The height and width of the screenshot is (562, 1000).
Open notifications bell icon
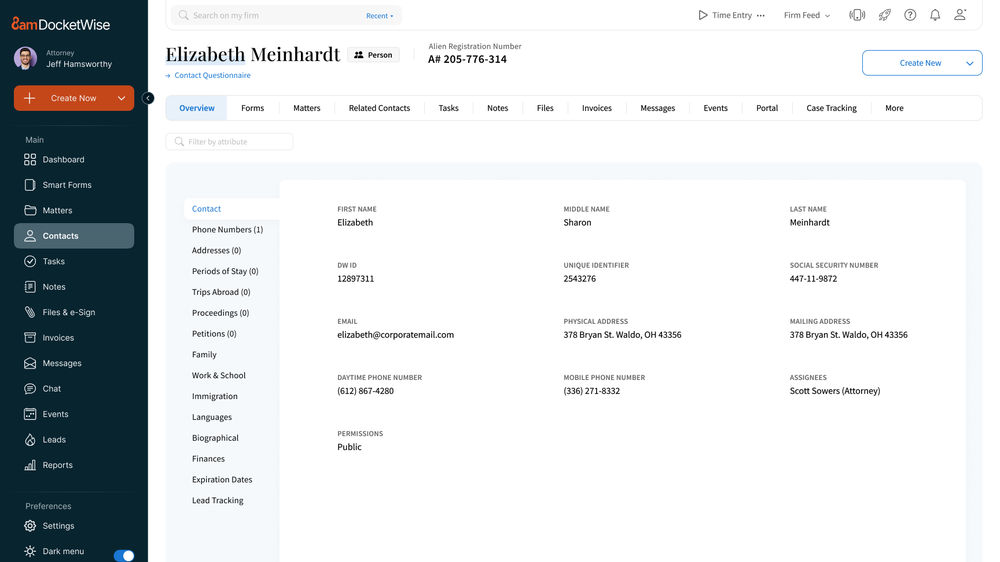(x=935, y=15)
